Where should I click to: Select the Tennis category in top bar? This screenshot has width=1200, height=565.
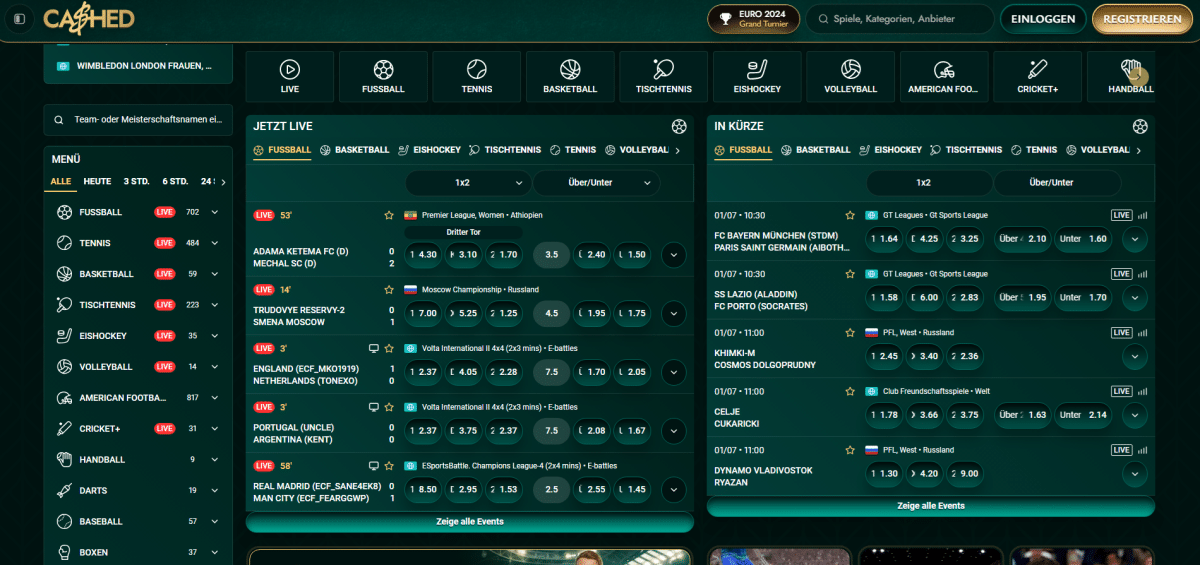pyautogui.click(x=477, y=76)
